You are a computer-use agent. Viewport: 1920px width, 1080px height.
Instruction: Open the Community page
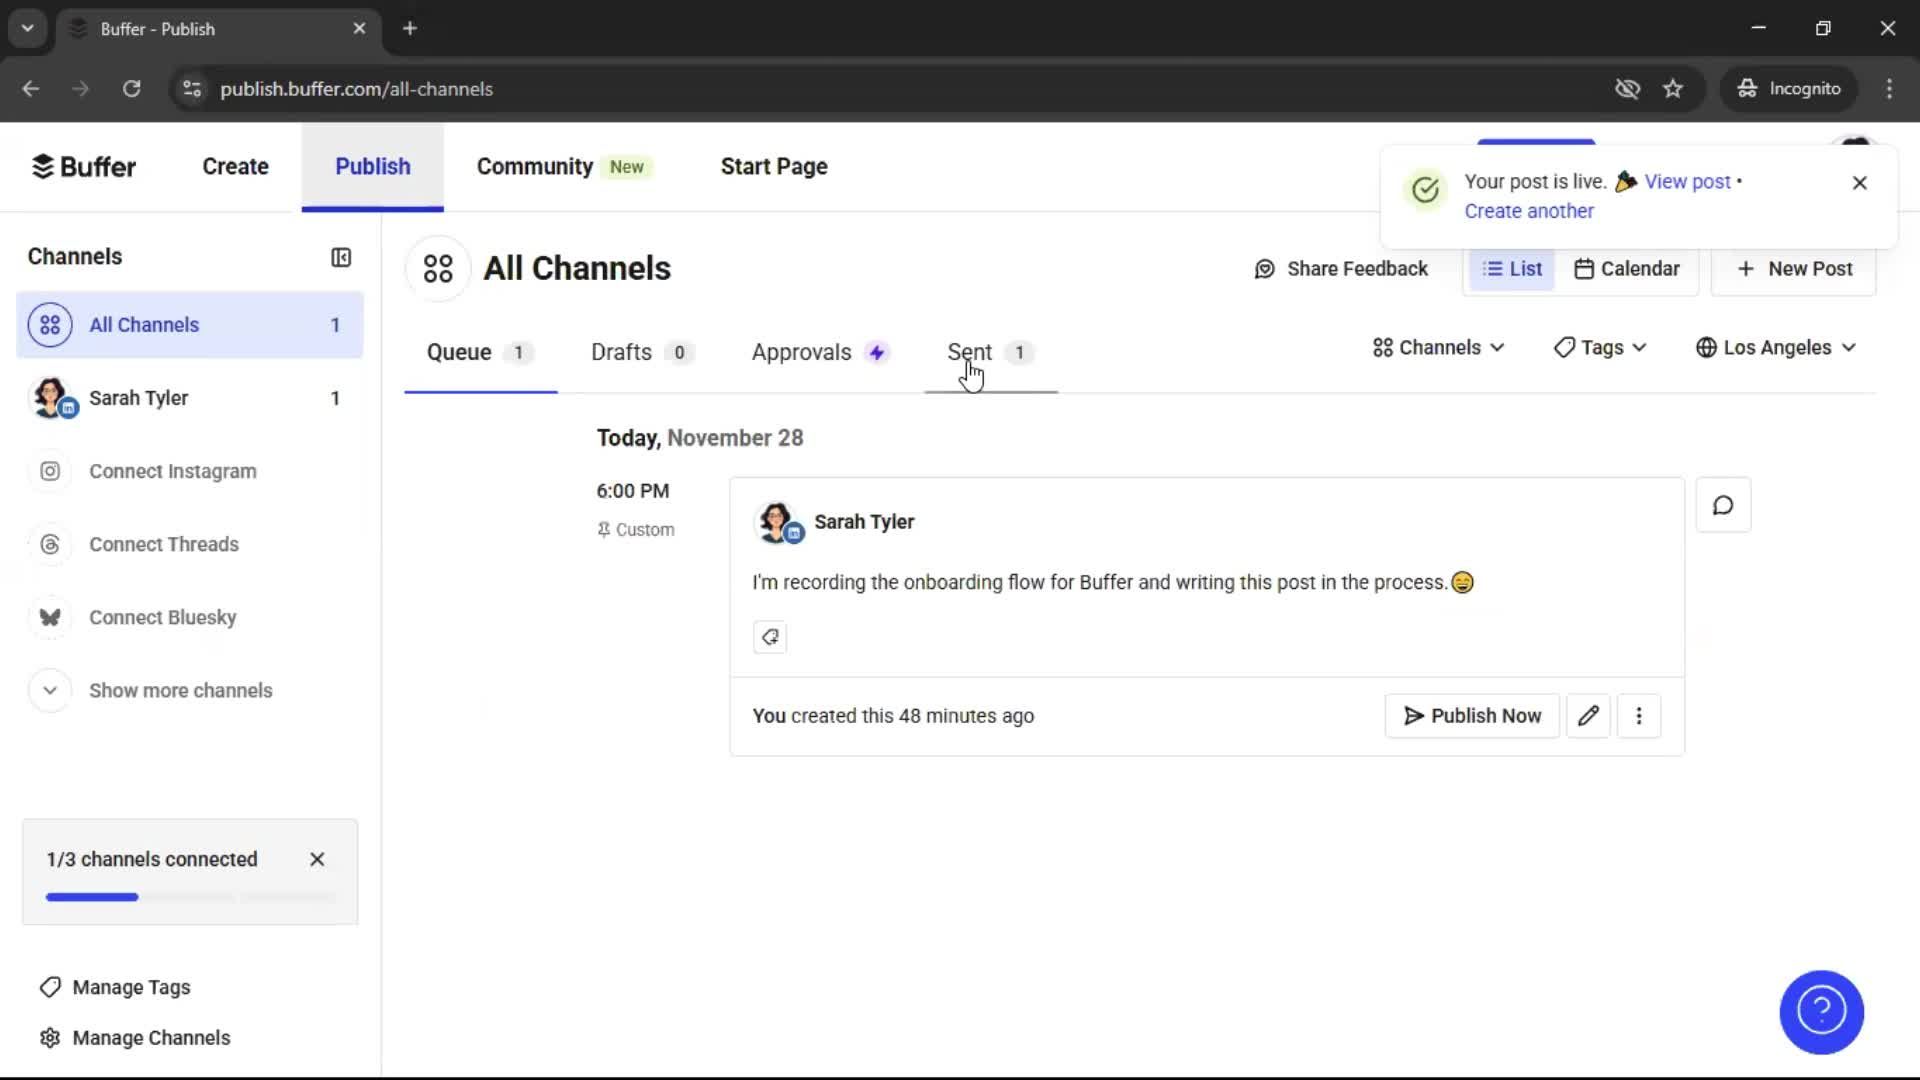pos(534,166)
